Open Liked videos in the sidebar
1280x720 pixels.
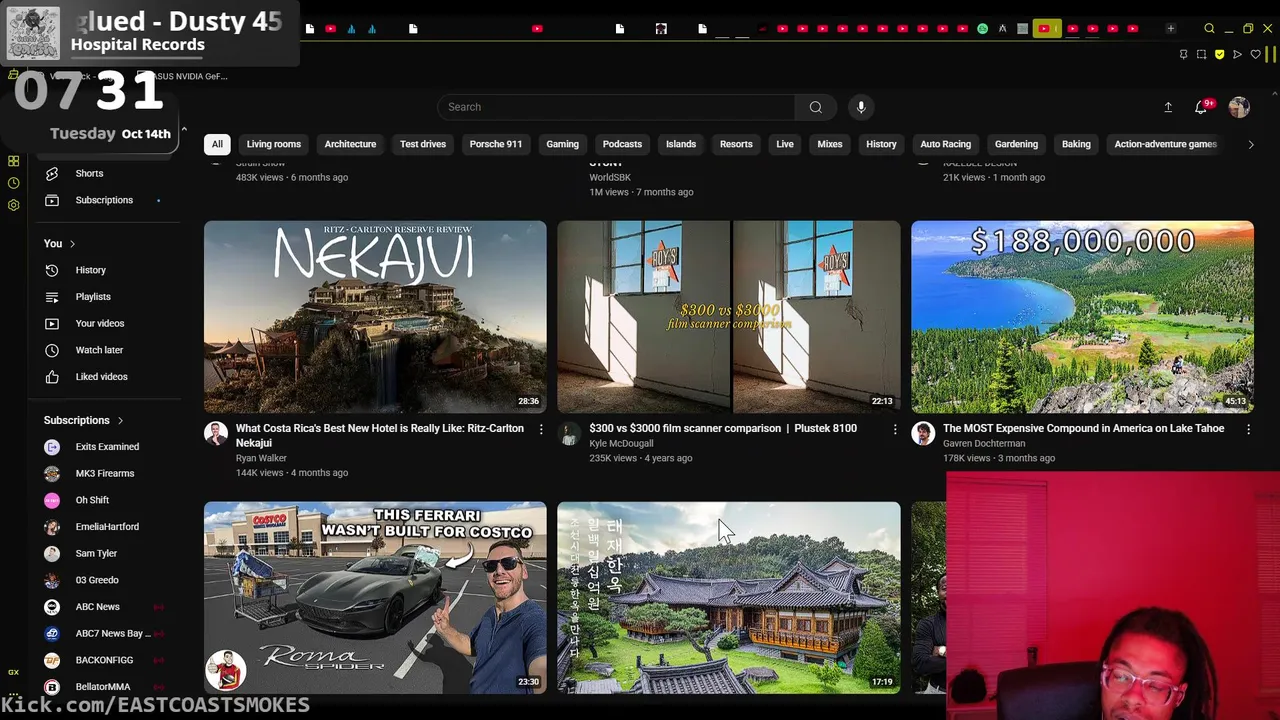[105, 377]
